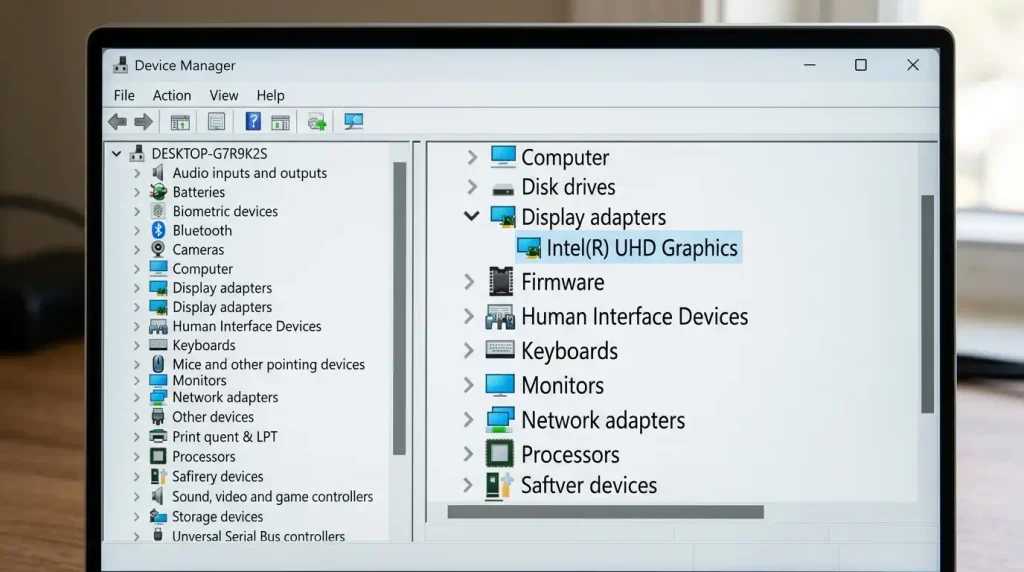
Task: Click the speaker icon for Sound, video and game controllers
Action: pos(158,496)
